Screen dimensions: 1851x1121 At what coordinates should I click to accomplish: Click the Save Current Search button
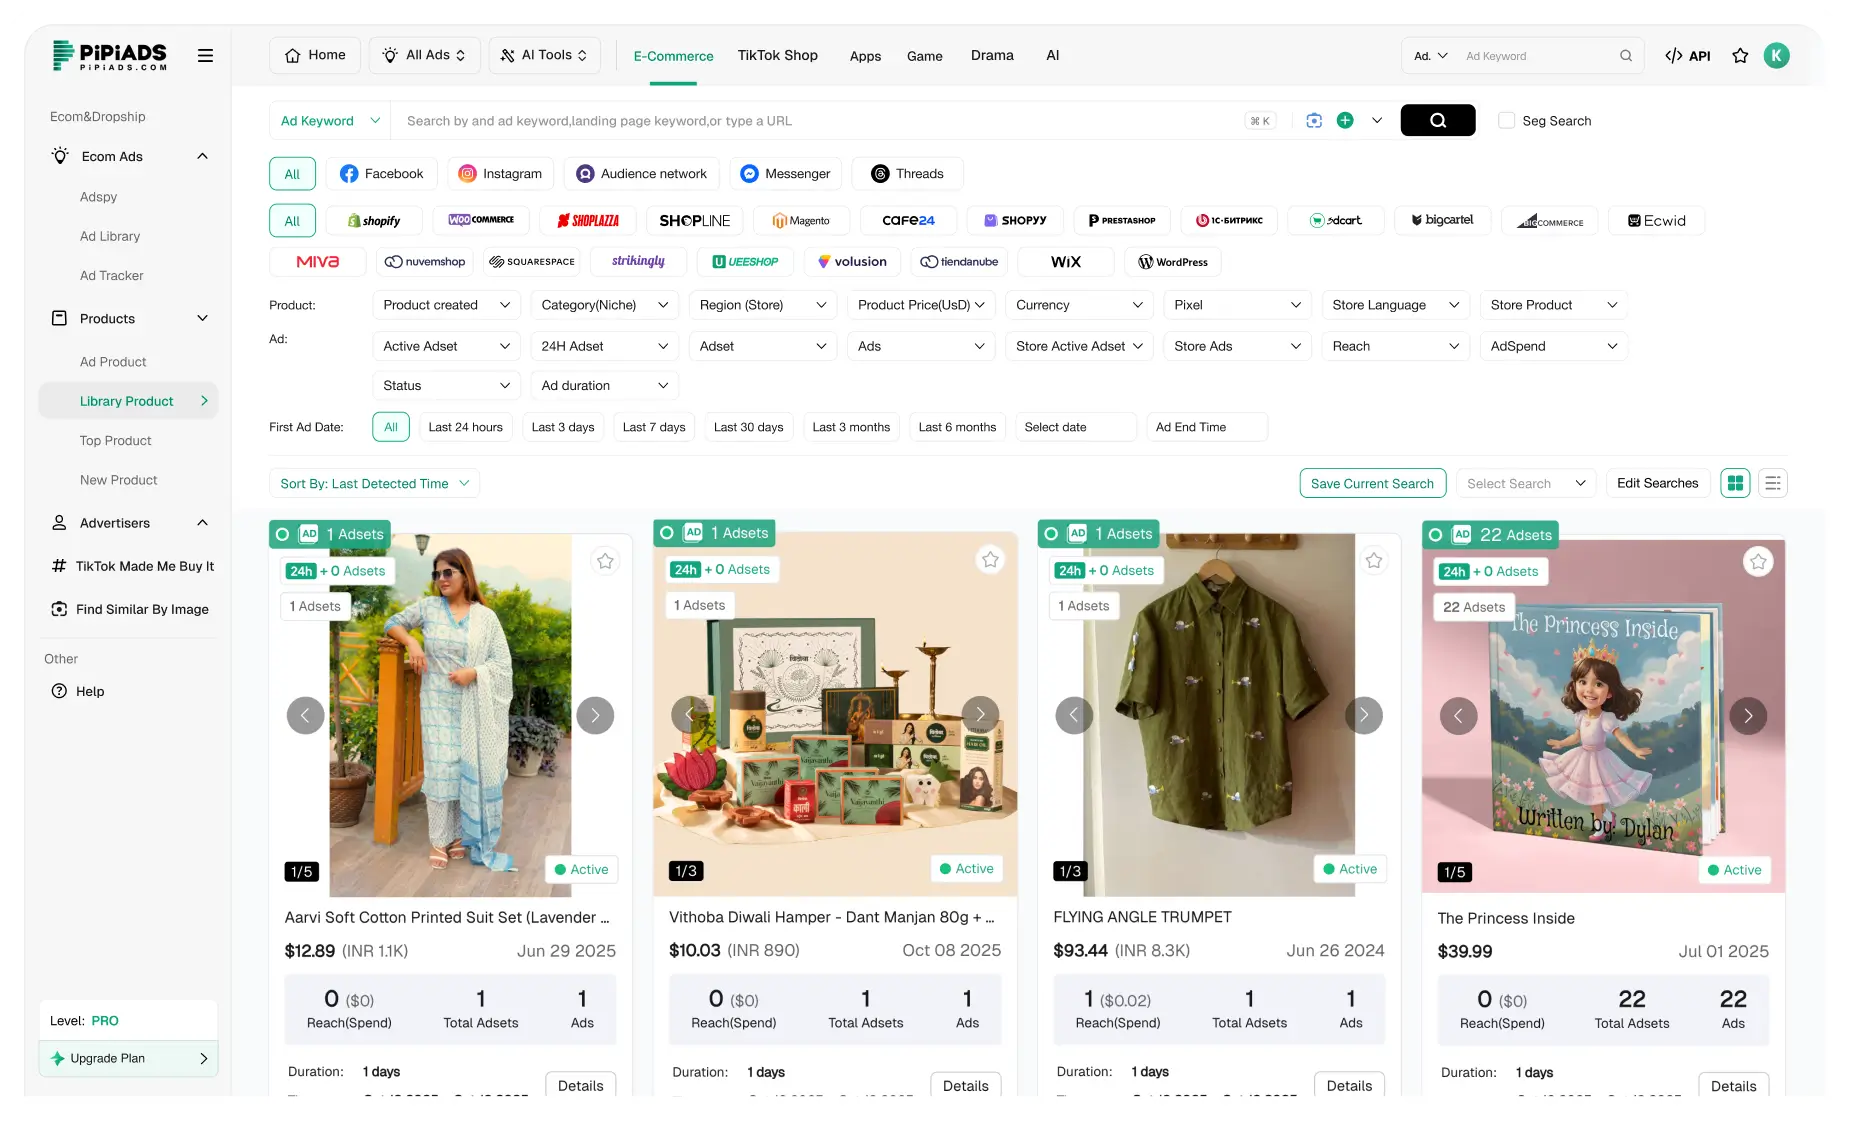(1372, 484)
